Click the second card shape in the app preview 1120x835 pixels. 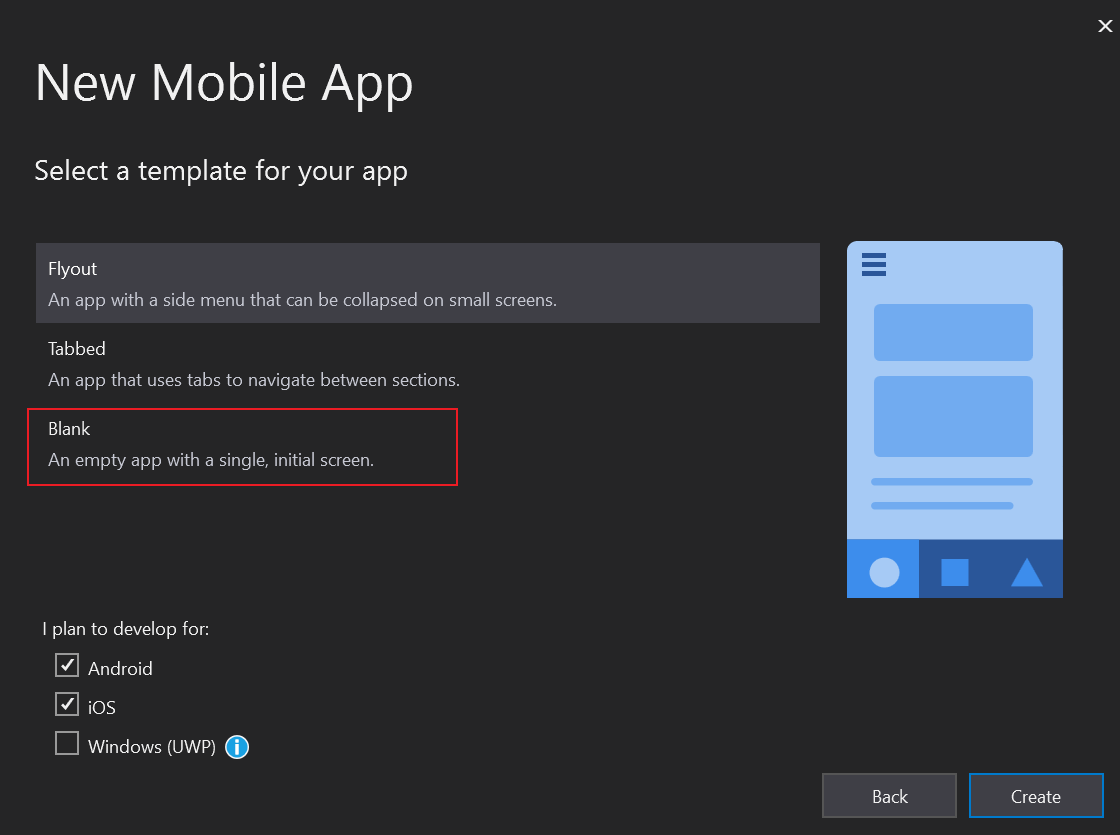click(x=953, y=416)
